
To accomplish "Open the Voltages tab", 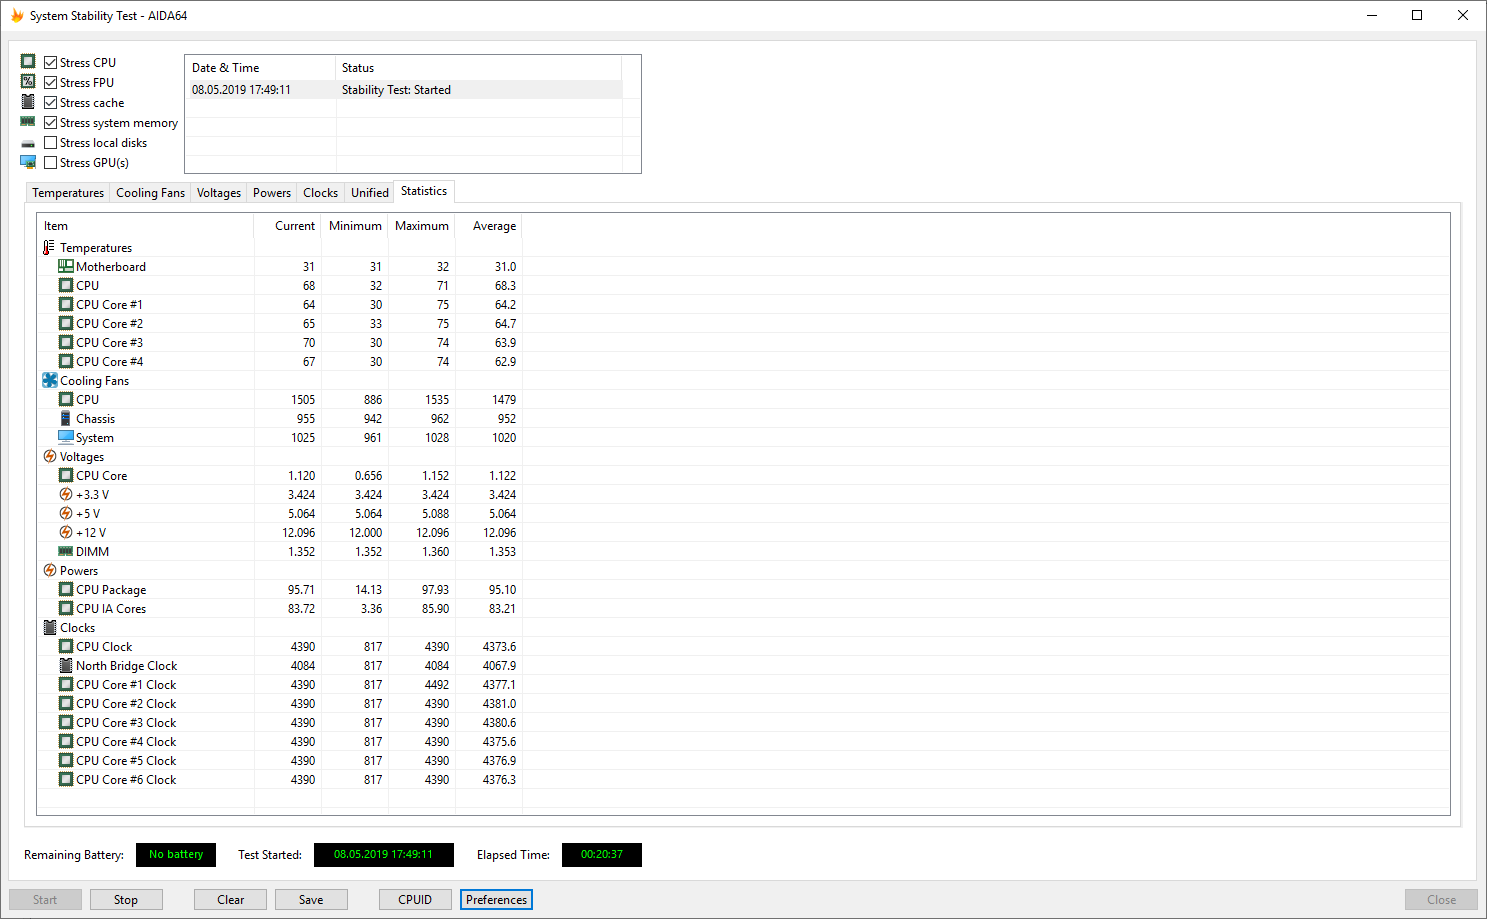I will (219, 193).
